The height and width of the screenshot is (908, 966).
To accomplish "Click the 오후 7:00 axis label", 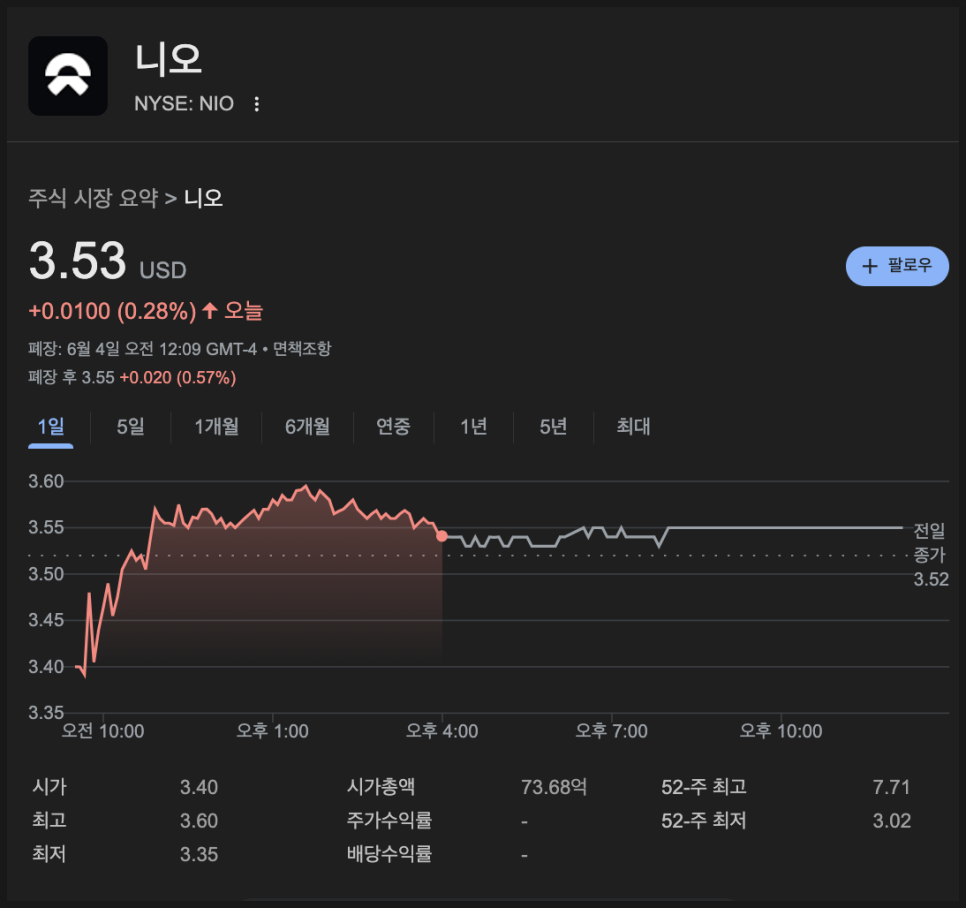I will pos(611,731).
